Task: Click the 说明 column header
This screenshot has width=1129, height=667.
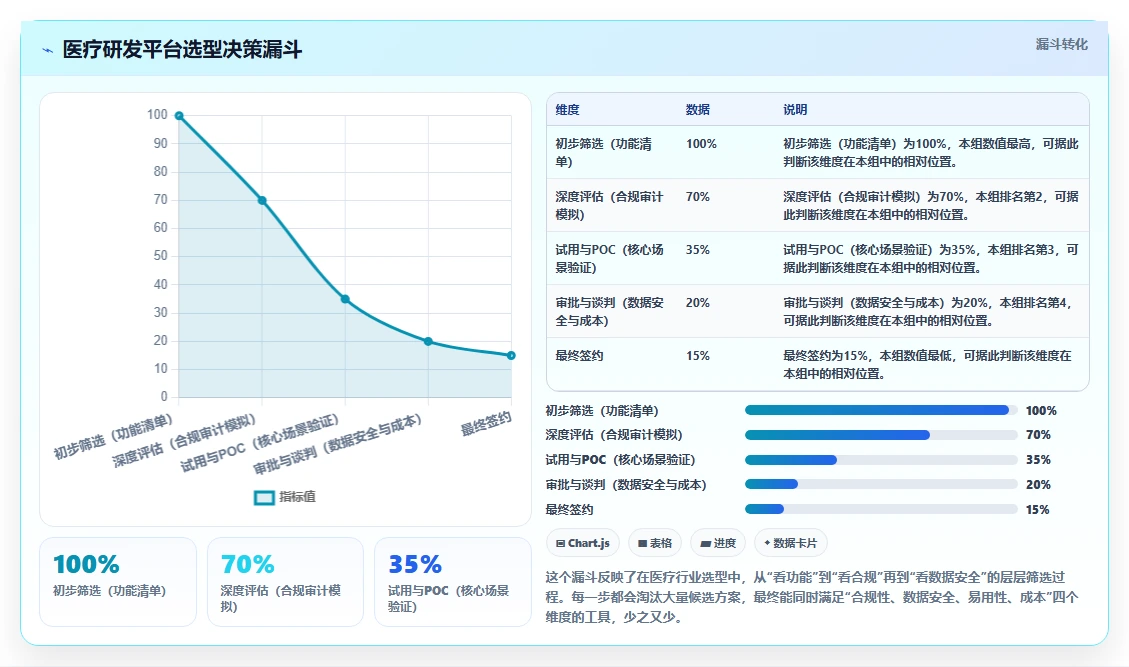Action: (796, 109)
